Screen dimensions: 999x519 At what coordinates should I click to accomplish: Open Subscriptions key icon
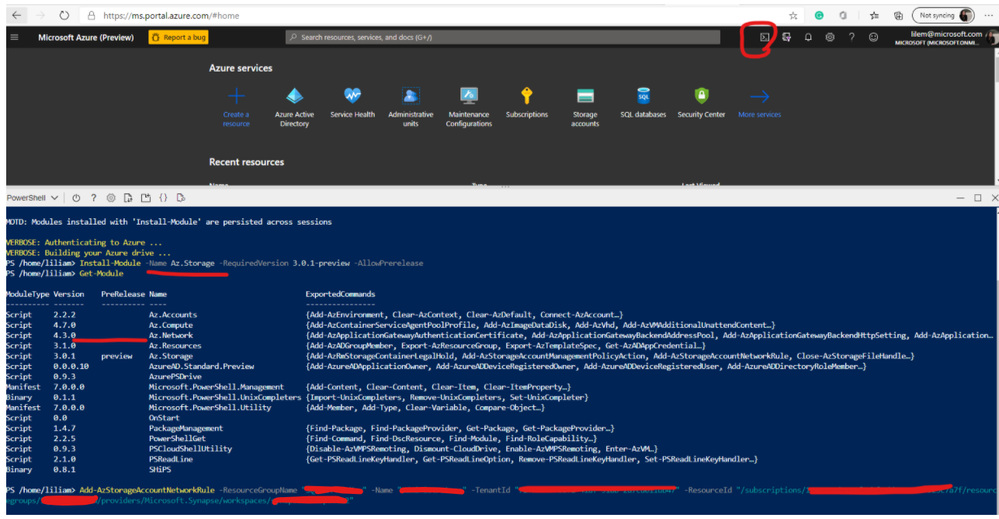coord(527,96)
